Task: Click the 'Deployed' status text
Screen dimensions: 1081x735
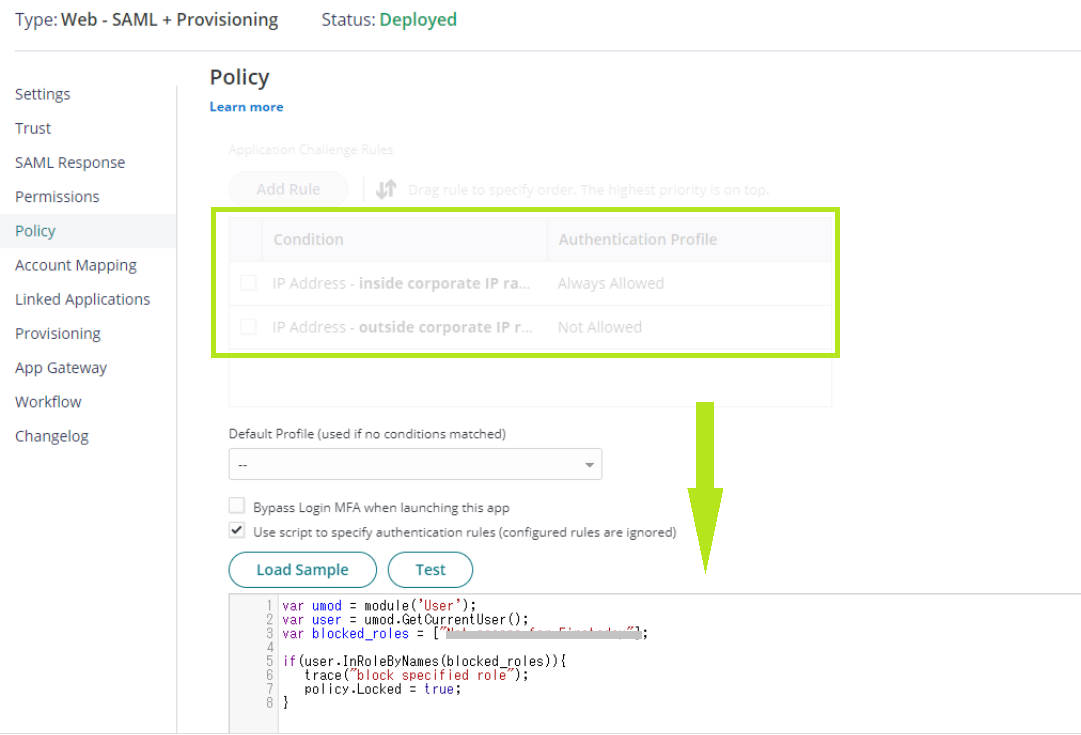Action: coord(418,20)
